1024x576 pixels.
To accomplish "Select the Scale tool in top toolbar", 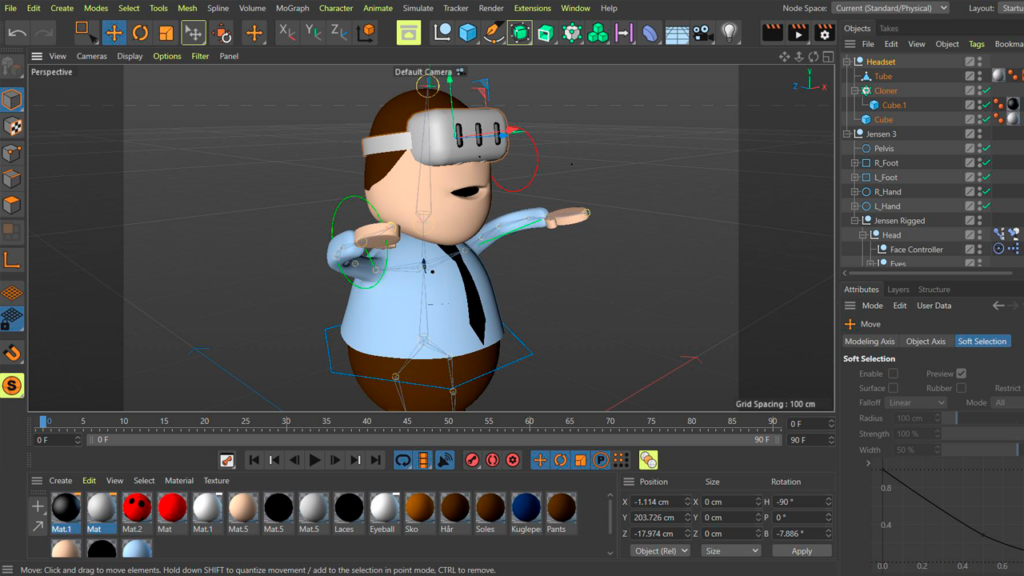I will point(166,33).
